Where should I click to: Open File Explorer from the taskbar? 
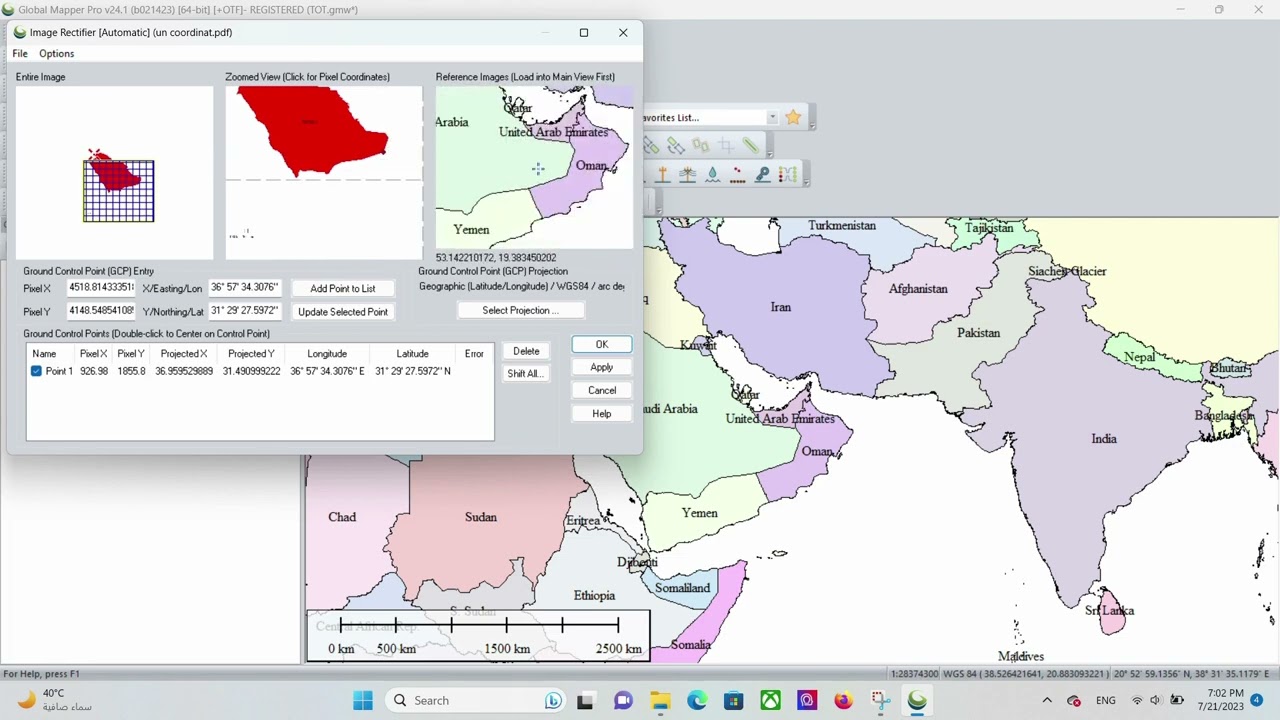[660, 700]
